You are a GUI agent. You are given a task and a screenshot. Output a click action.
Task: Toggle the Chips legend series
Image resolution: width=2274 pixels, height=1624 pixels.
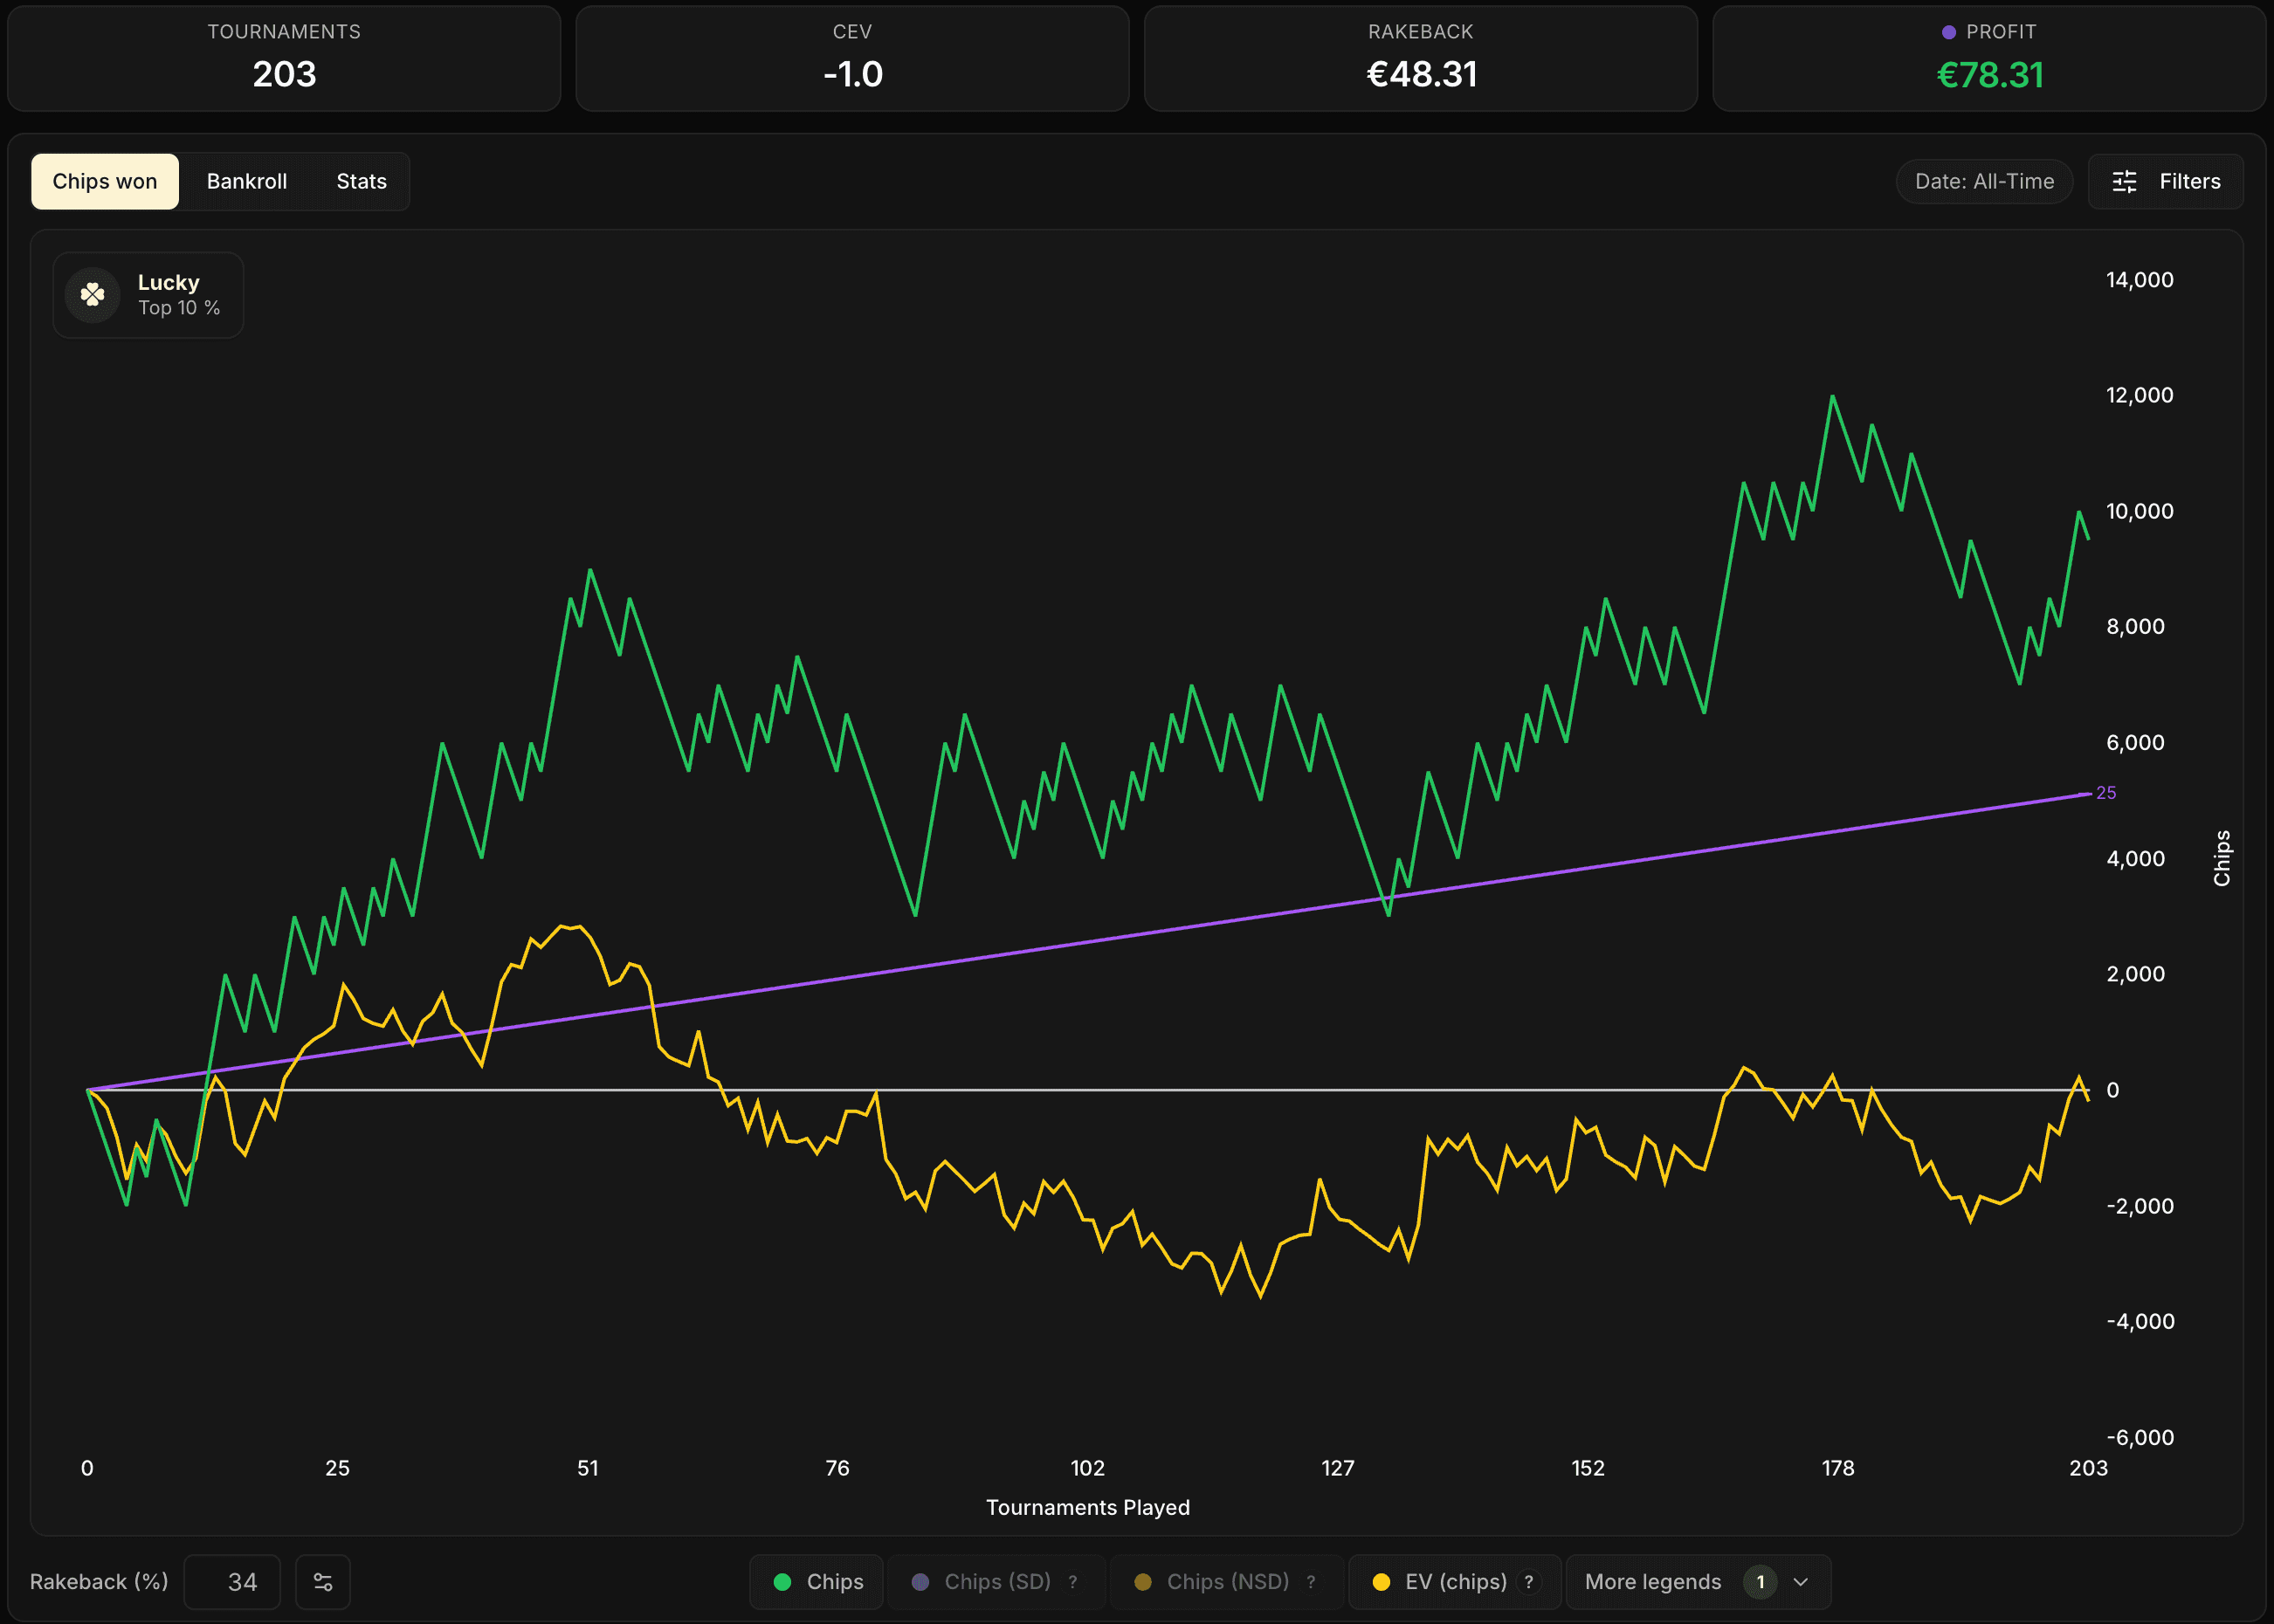818,1582
